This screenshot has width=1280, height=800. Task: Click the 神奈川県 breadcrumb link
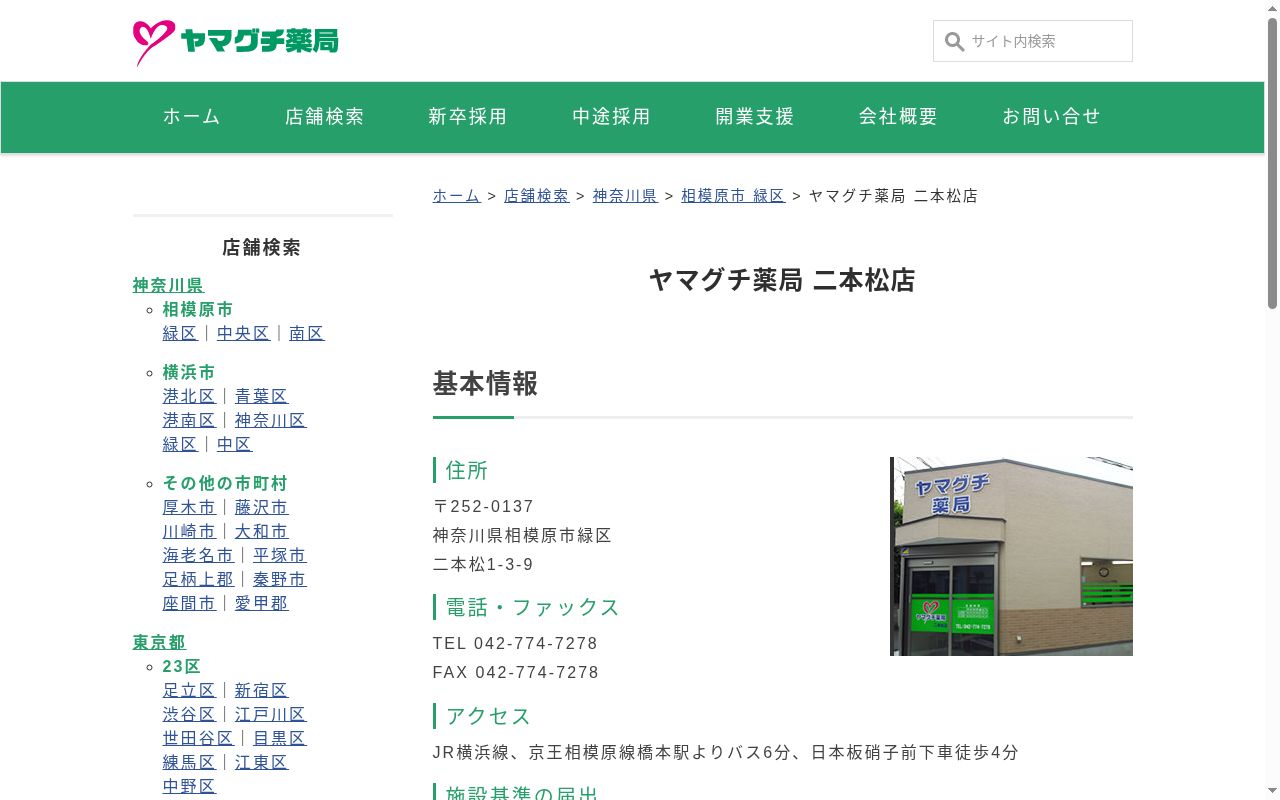[625, 196]
